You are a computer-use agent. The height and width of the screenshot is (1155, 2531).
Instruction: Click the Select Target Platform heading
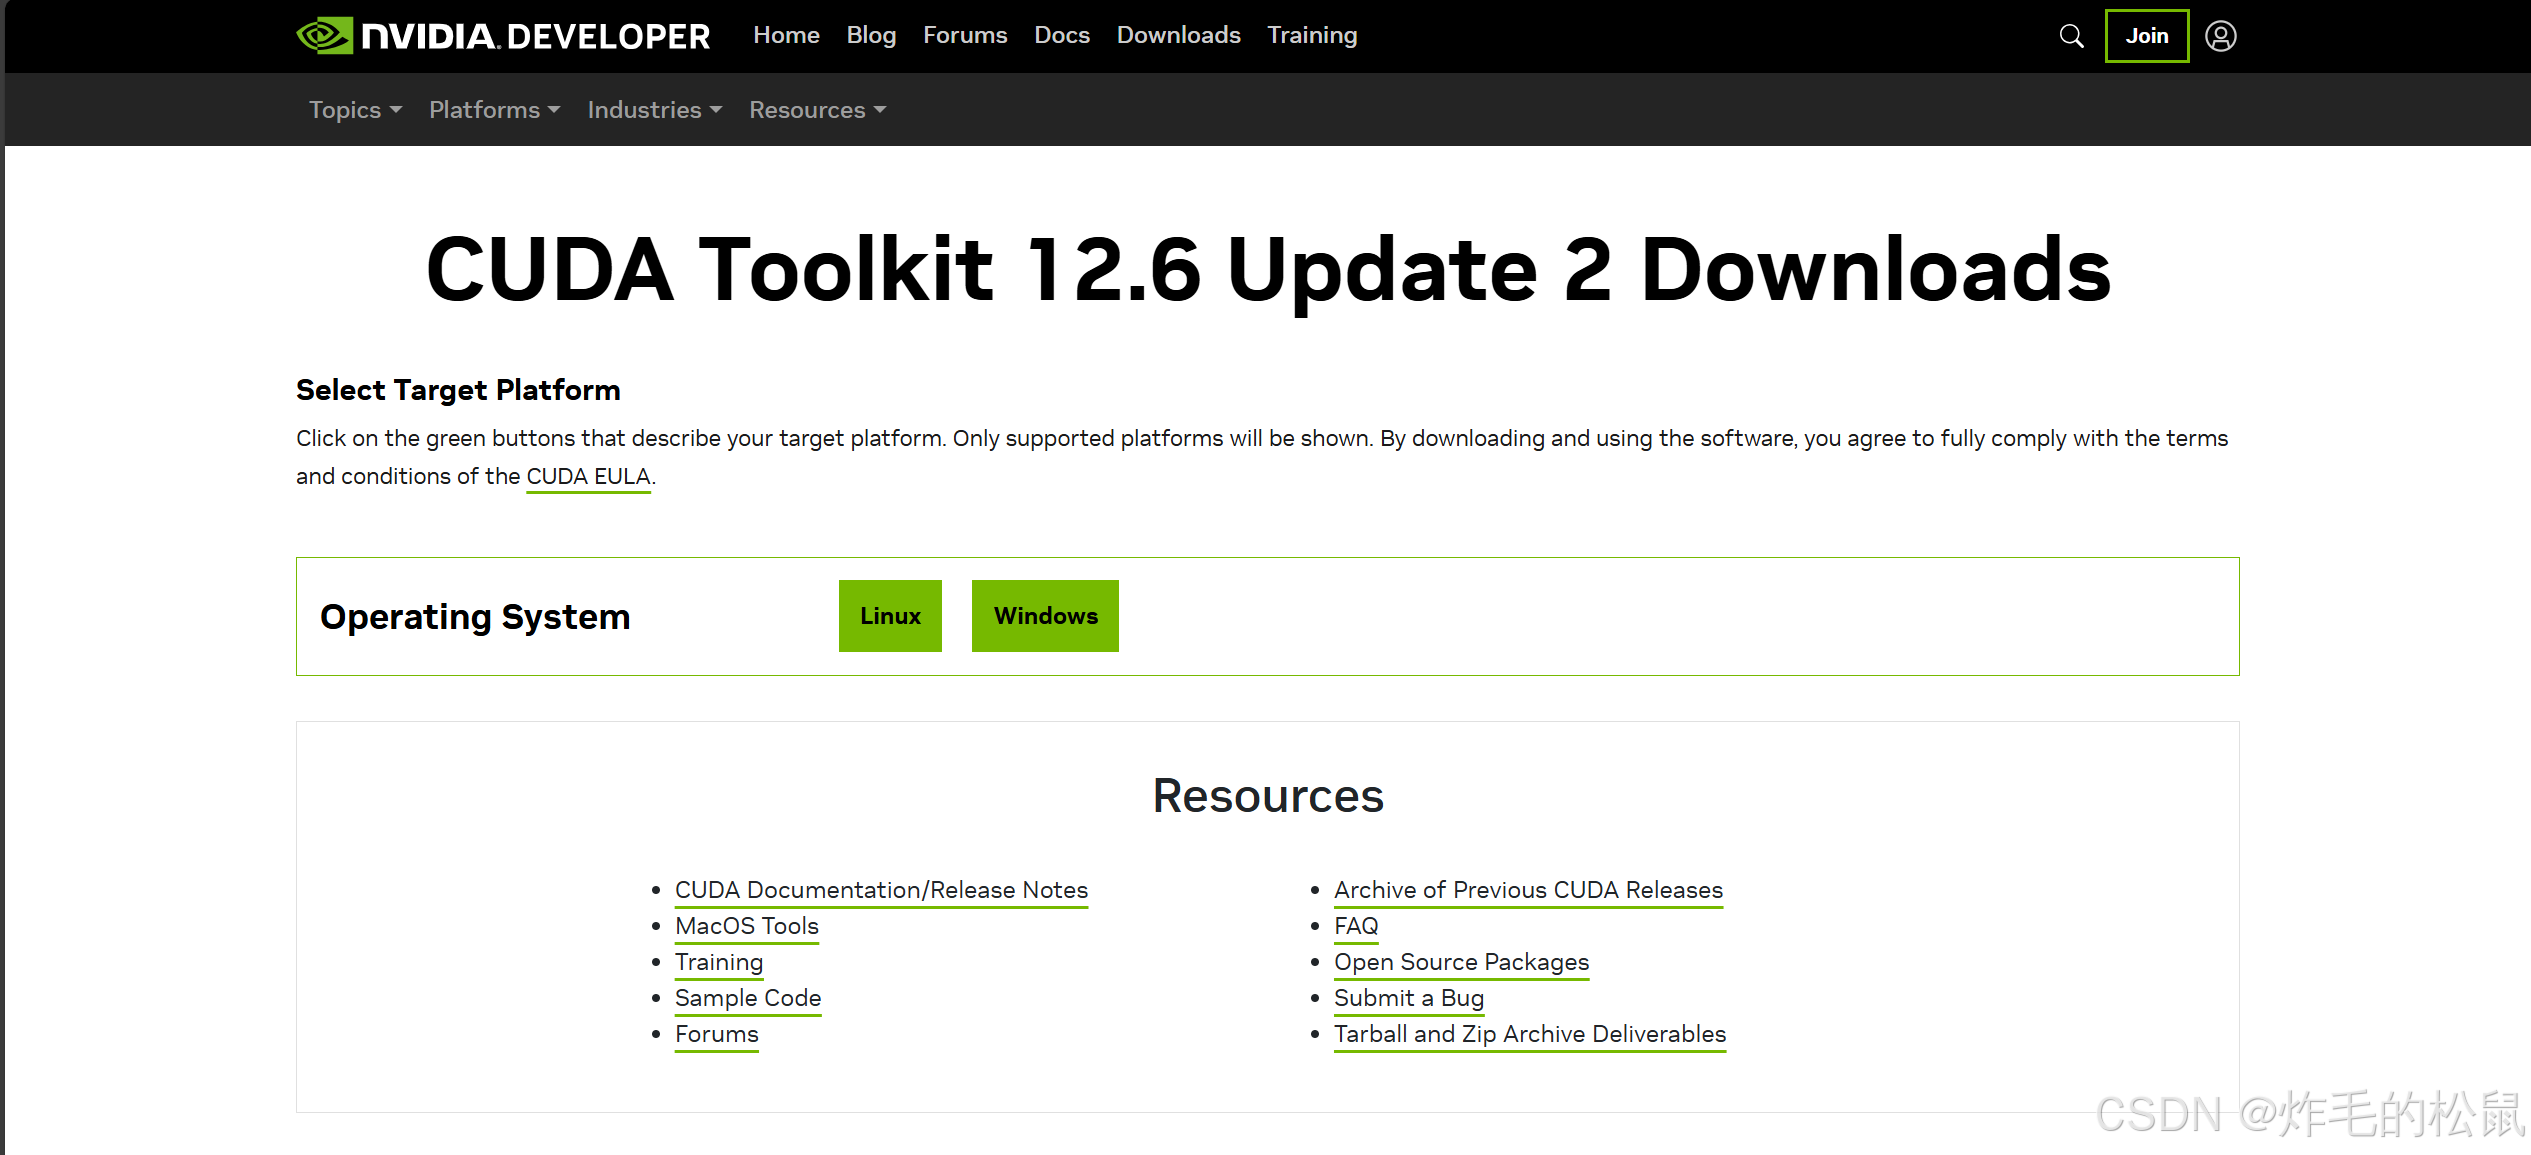click(x=458, y=390)
